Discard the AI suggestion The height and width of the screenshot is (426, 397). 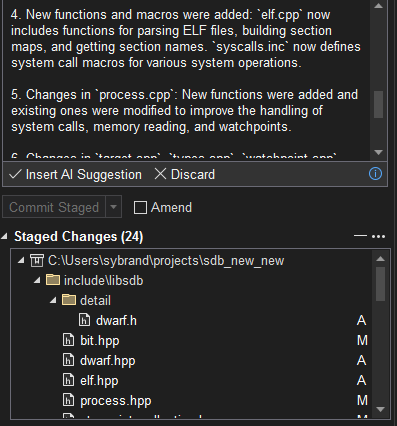[x=185, y=174]
